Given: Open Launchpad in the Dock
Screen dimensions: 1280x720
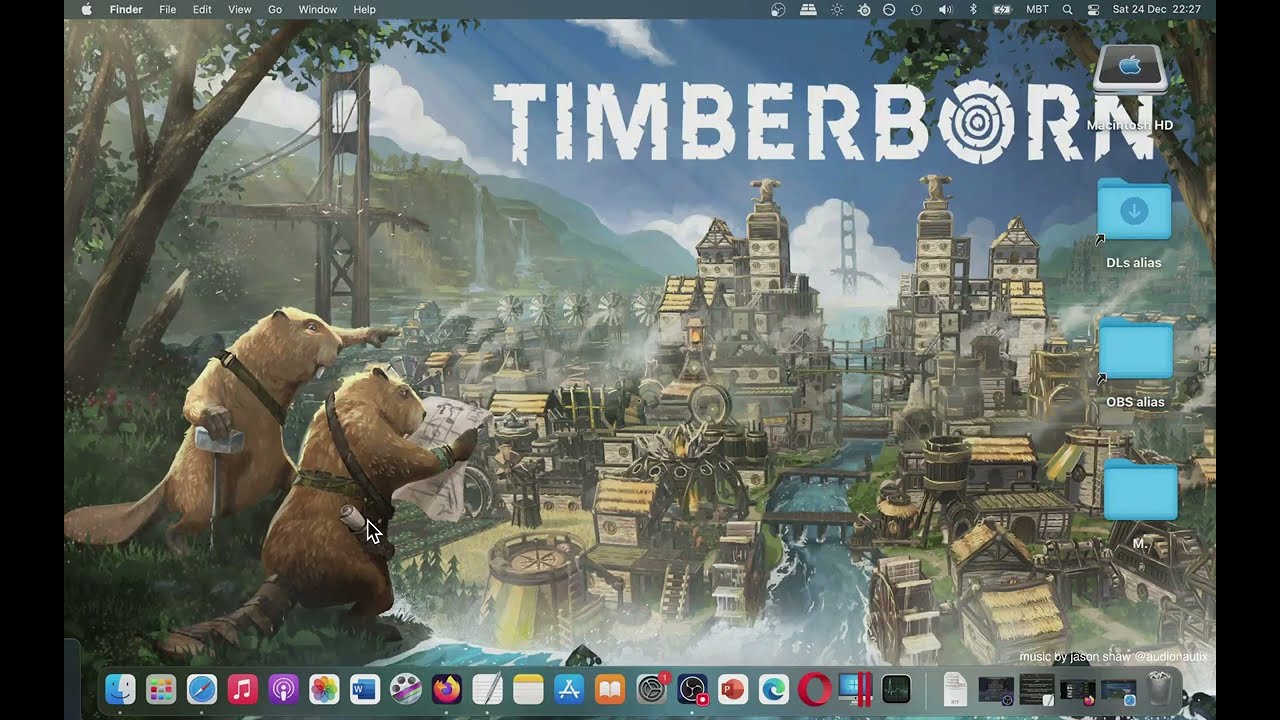Looking at the screenshot, I should coord(161,689).
